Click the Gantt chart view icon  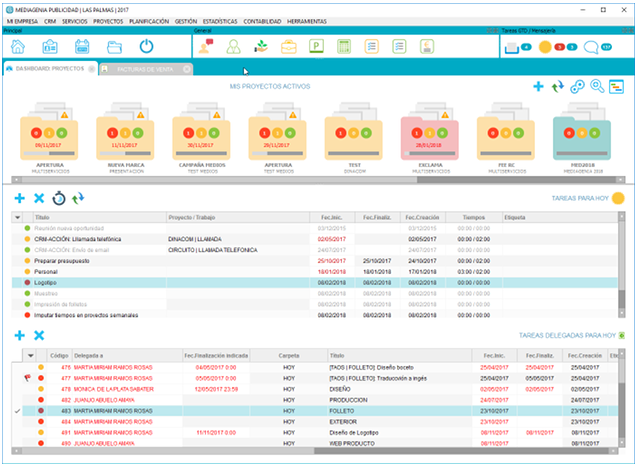pos(616,87)
